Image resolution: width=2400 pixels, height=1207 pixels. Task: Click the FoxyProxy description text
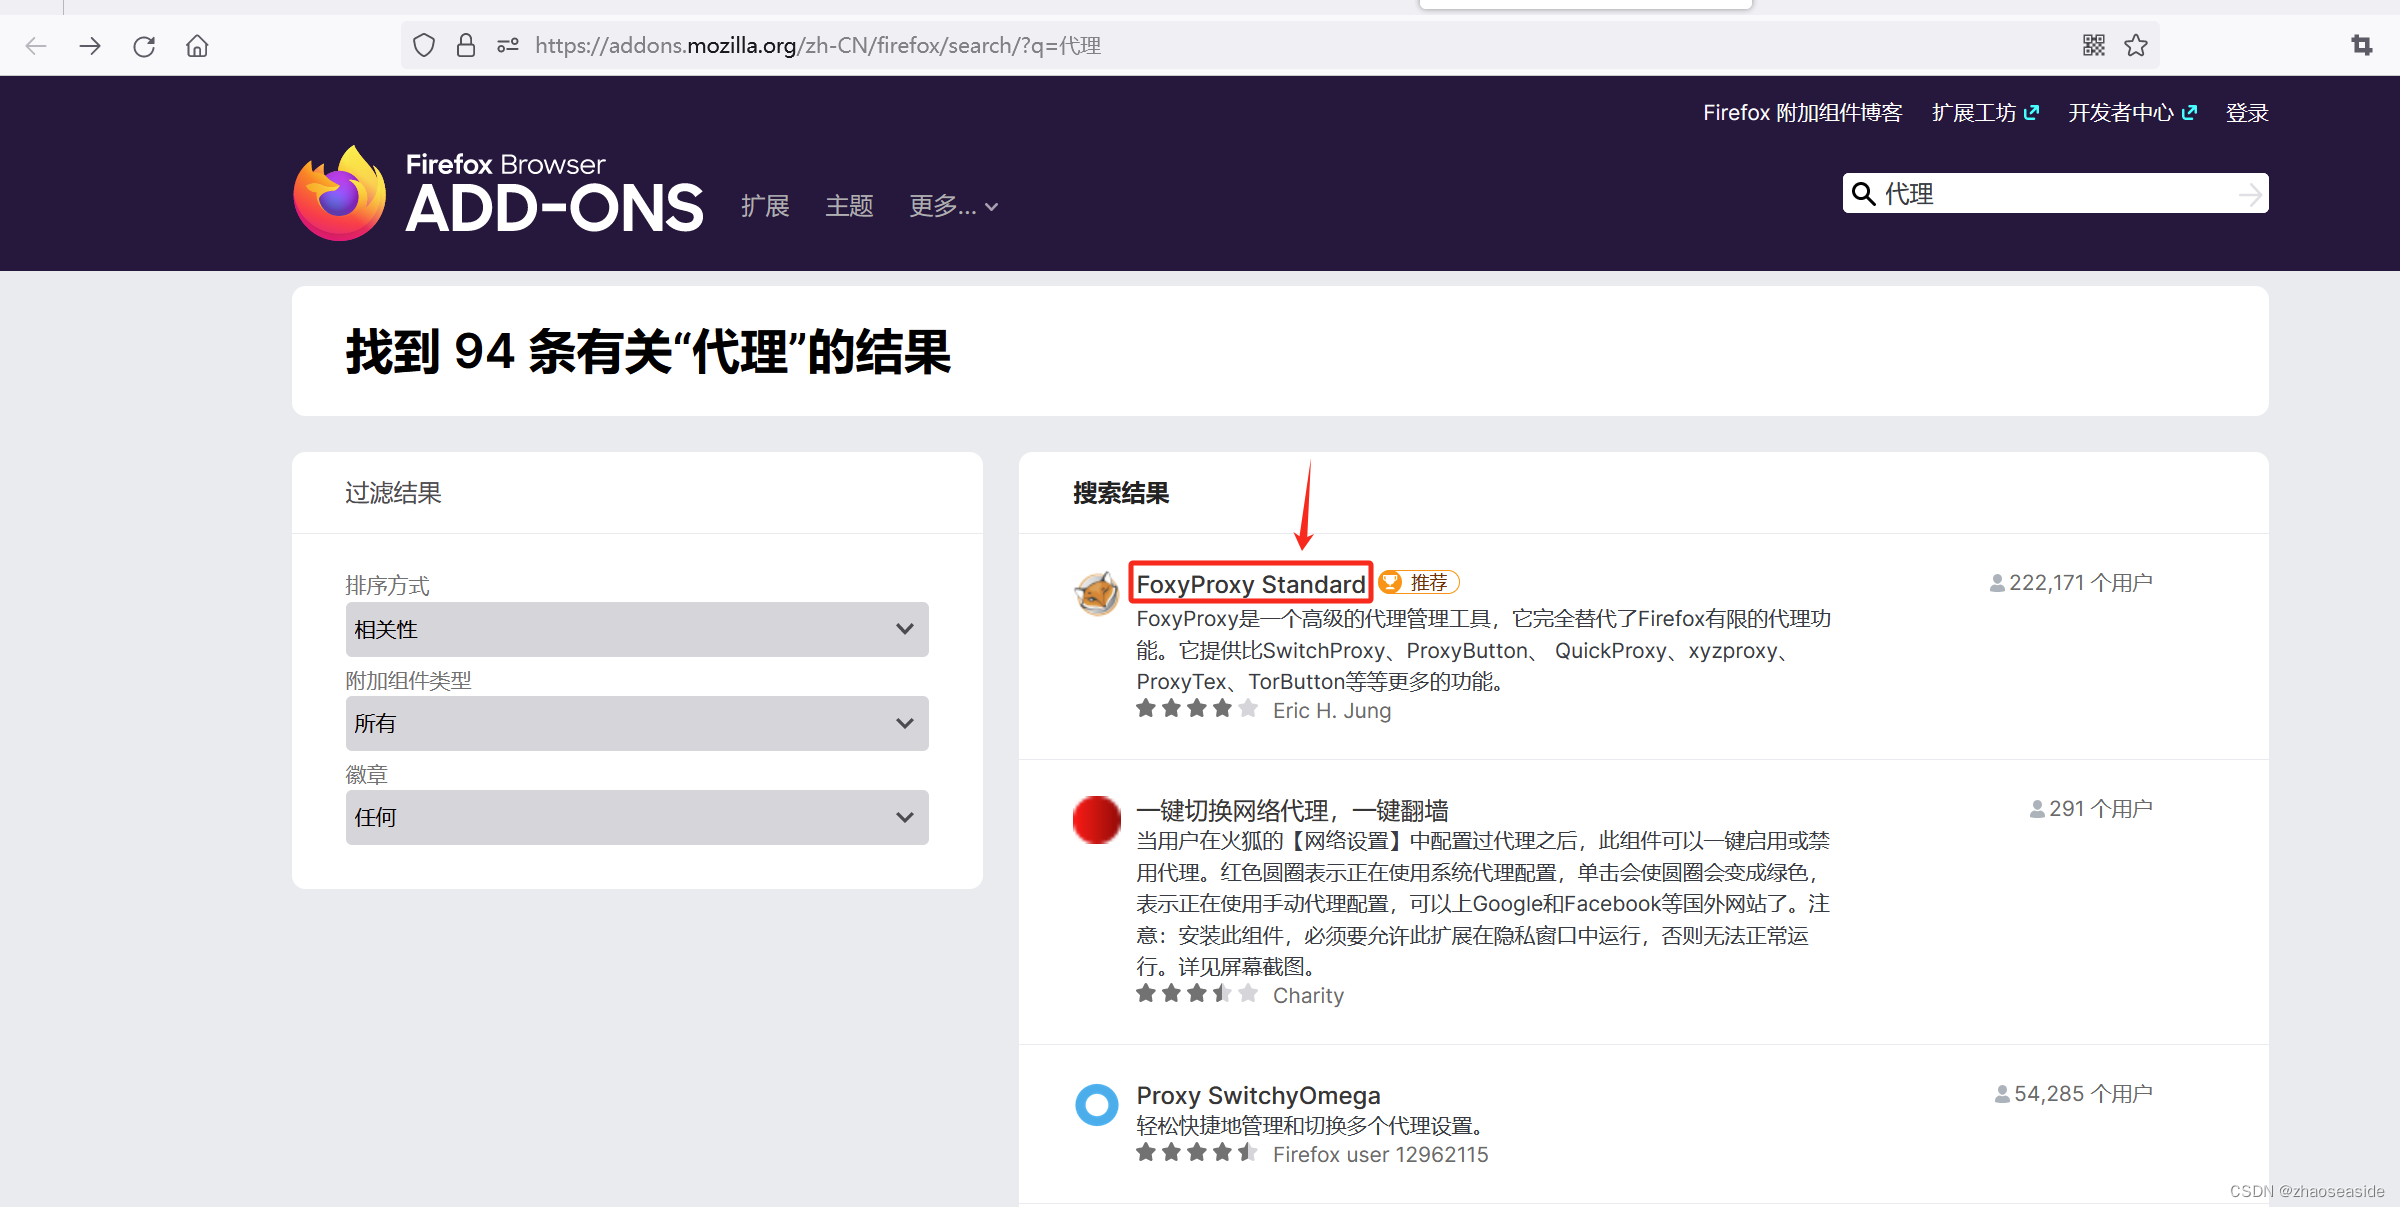[1484, 650]
